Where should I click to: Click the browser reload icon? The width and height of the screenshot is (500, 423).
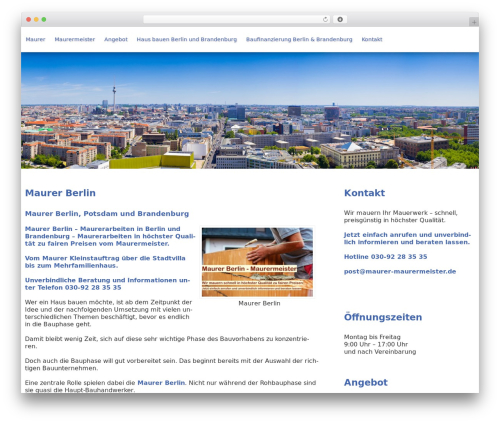click(325, 19)
